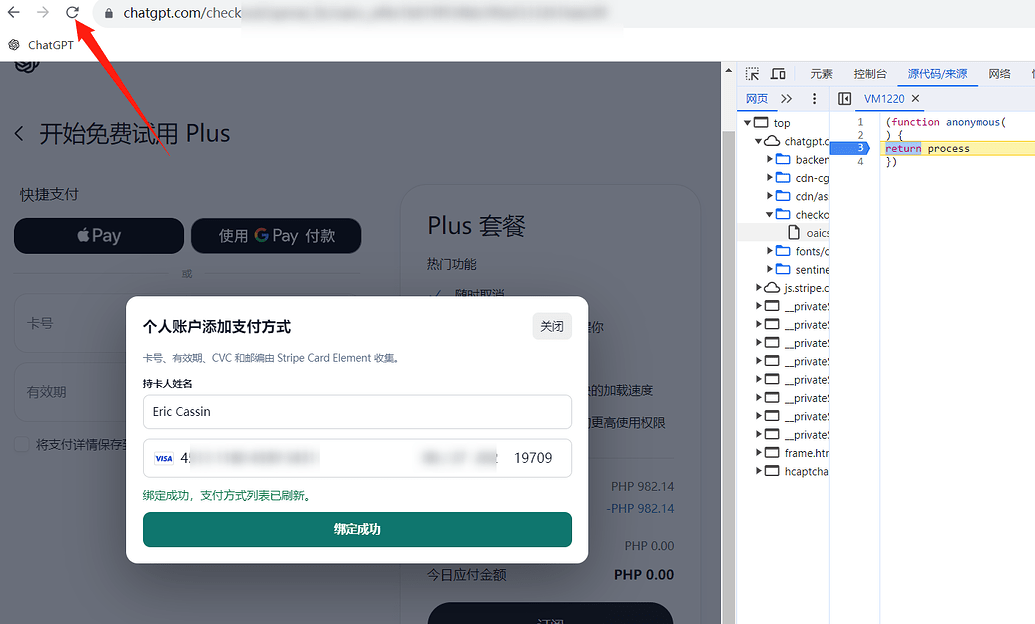Expand the frame.htm frame node

point(758,453)
